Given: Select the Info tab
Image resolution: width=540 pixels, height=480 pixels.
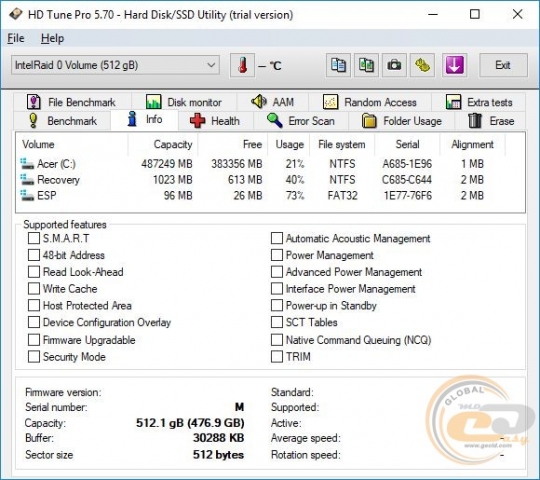Looking at the screenshot, I should click(144, 119).
